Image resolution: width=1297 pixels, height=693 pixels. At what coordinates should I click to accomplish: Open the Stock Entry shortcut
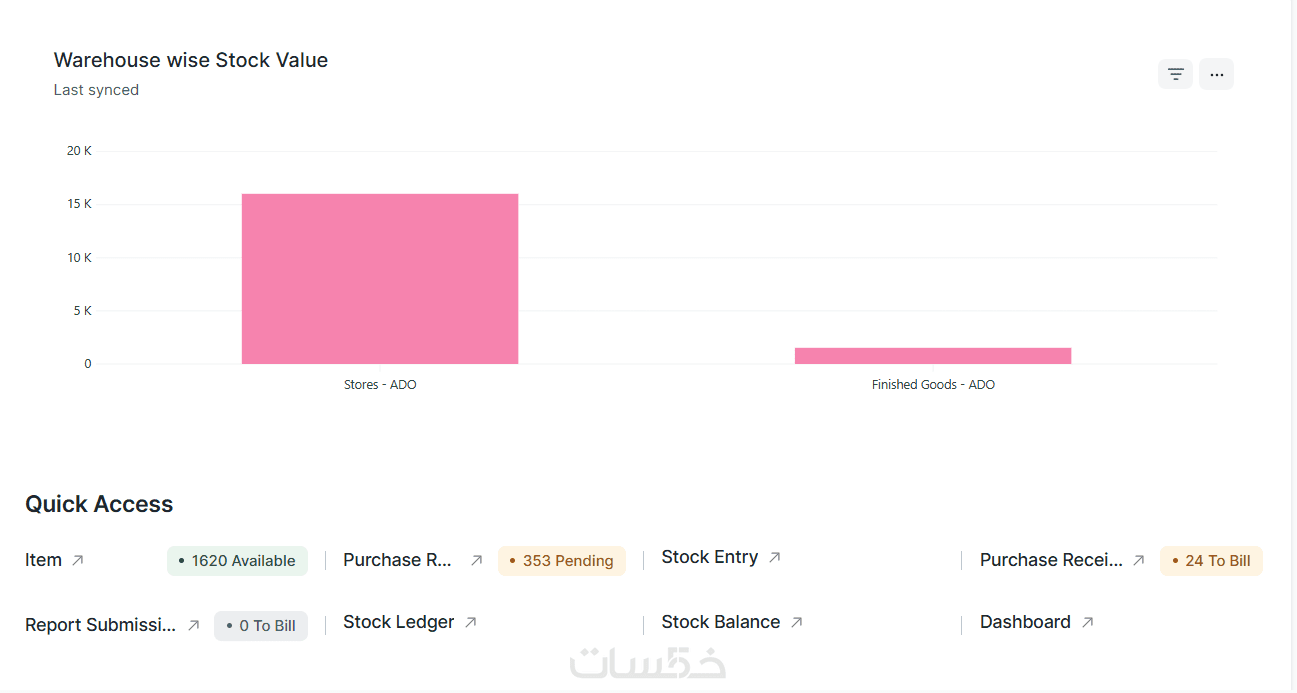click(709, 558)
